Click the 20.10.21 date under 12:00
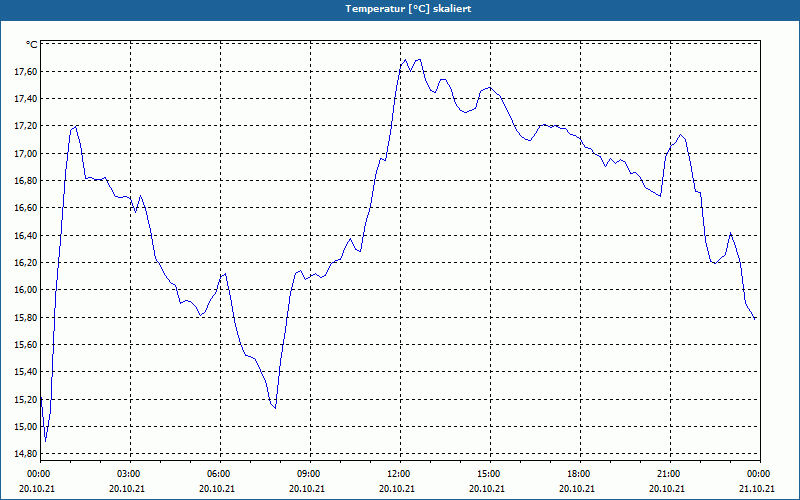Image resolution: width=800 pixels, height=500 pixels. tap(397, 489)
